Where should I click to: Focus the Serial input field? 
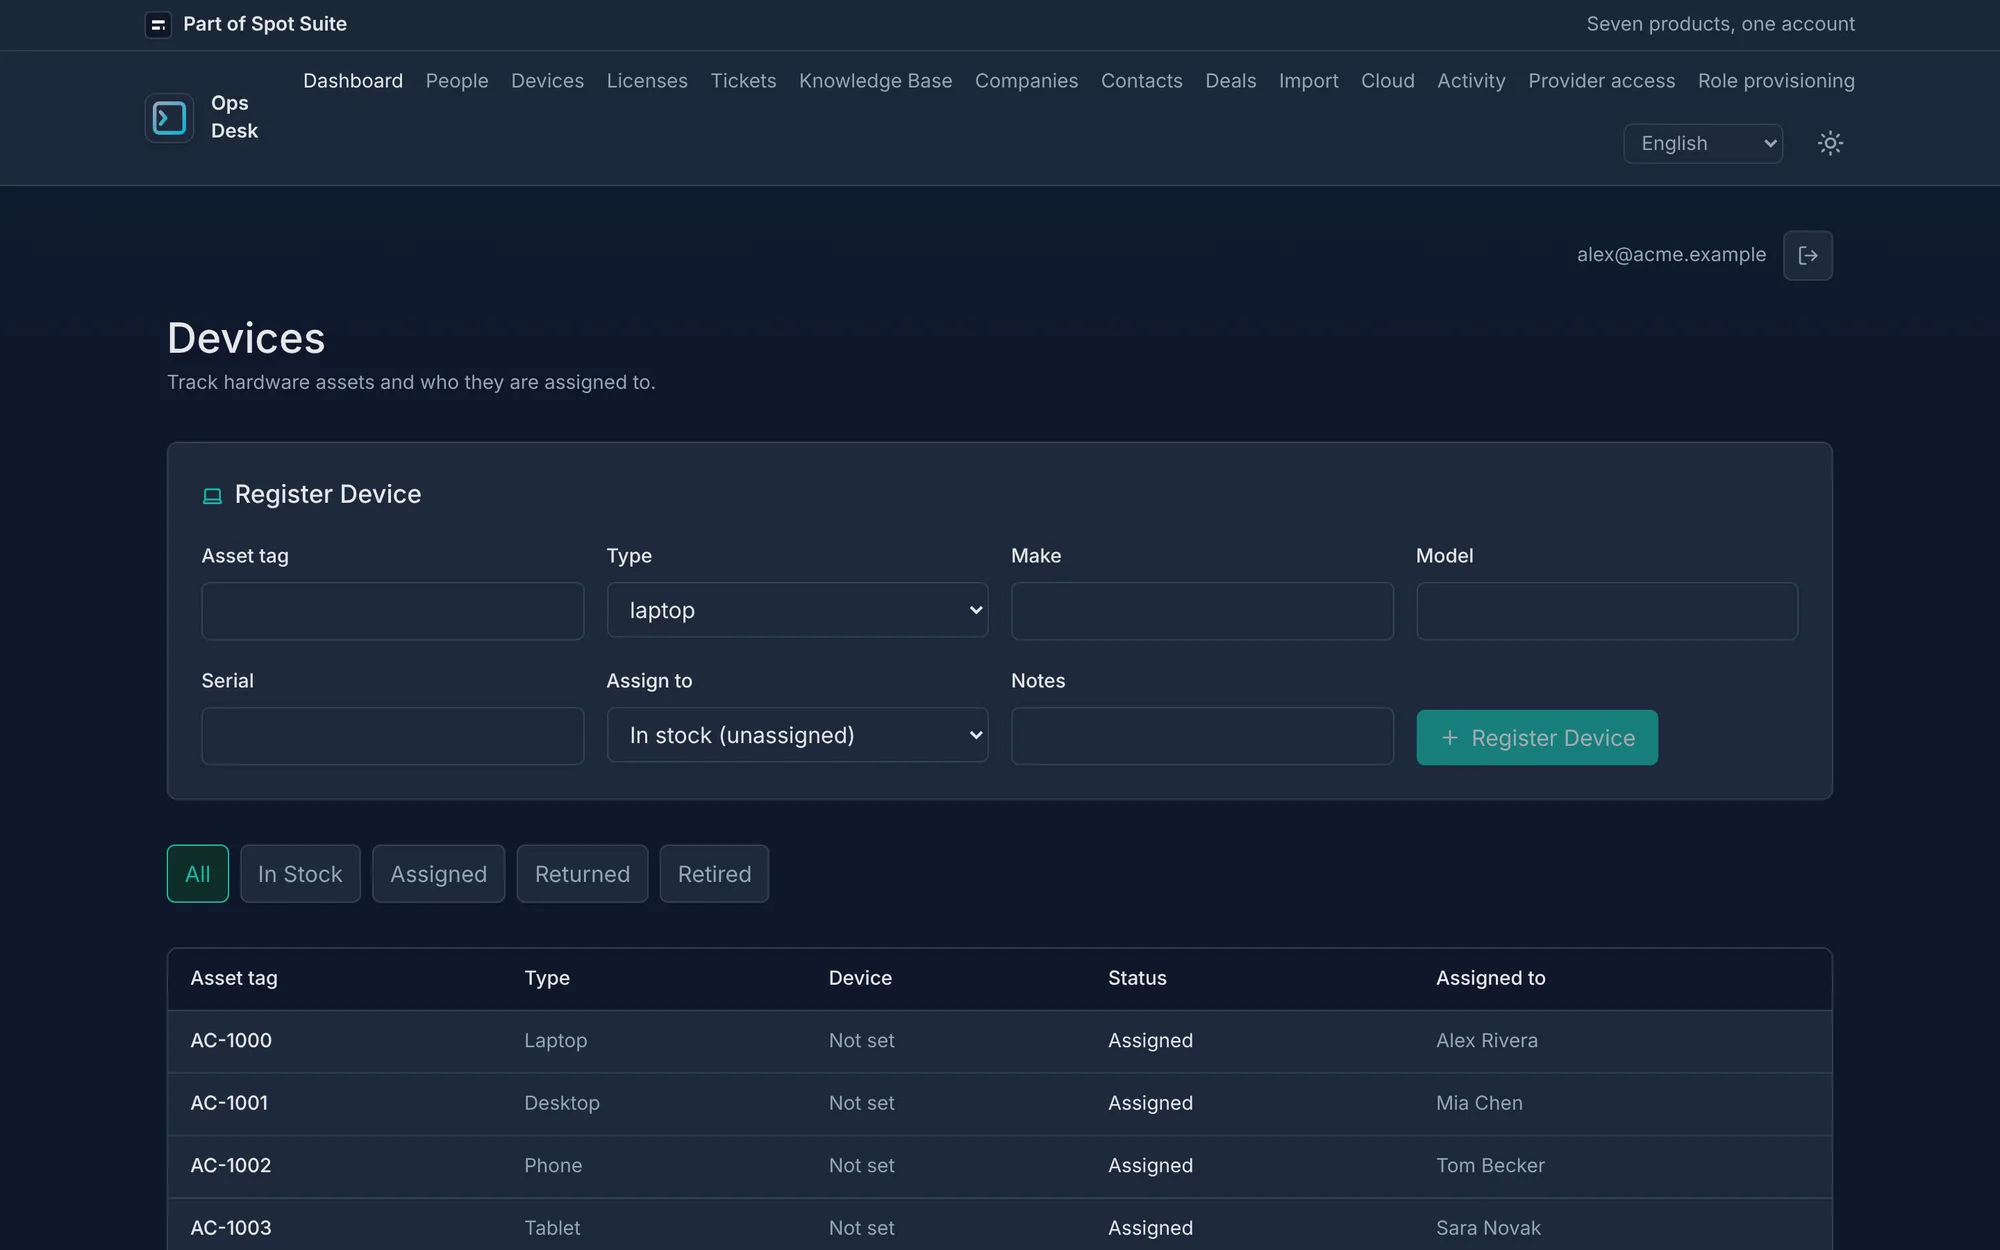click(x=392, y=736)
